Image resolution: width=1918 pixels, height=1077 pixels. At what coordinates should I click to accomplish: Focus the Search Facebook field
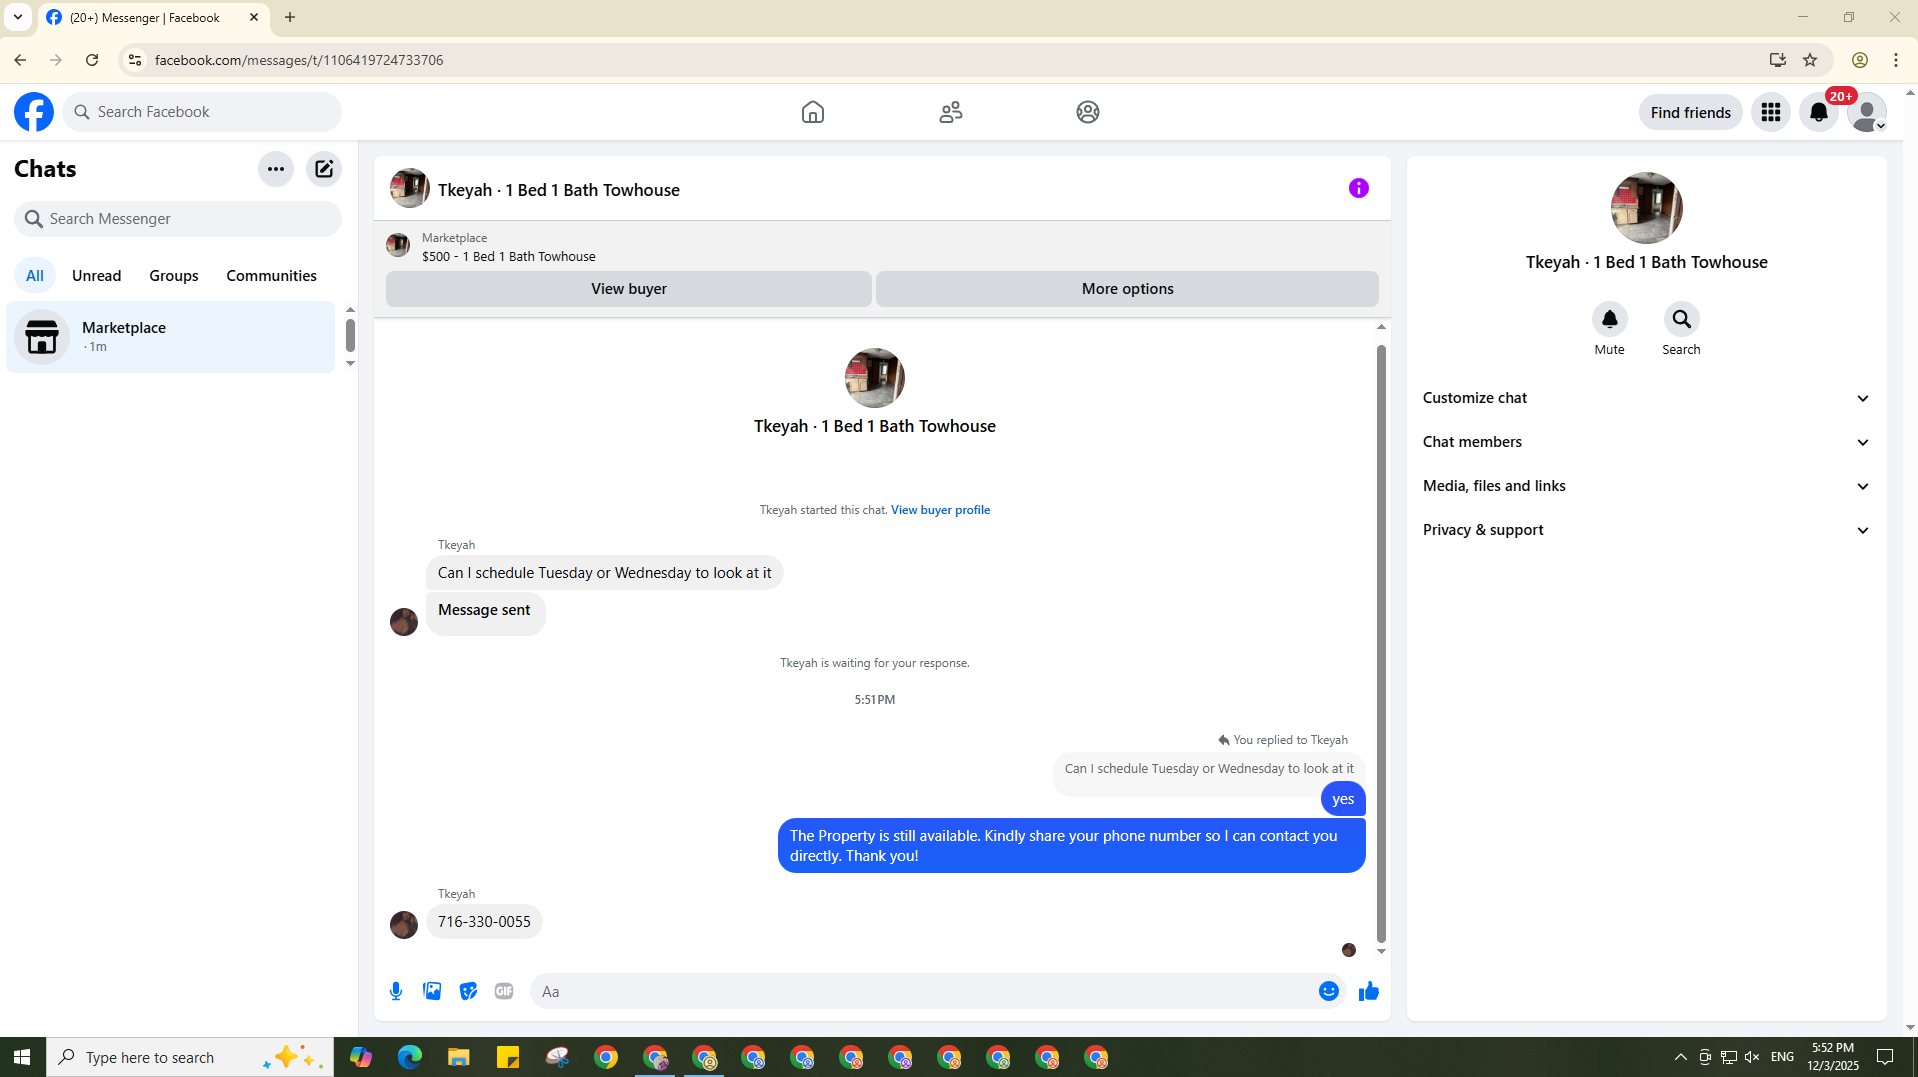point(203,112)
